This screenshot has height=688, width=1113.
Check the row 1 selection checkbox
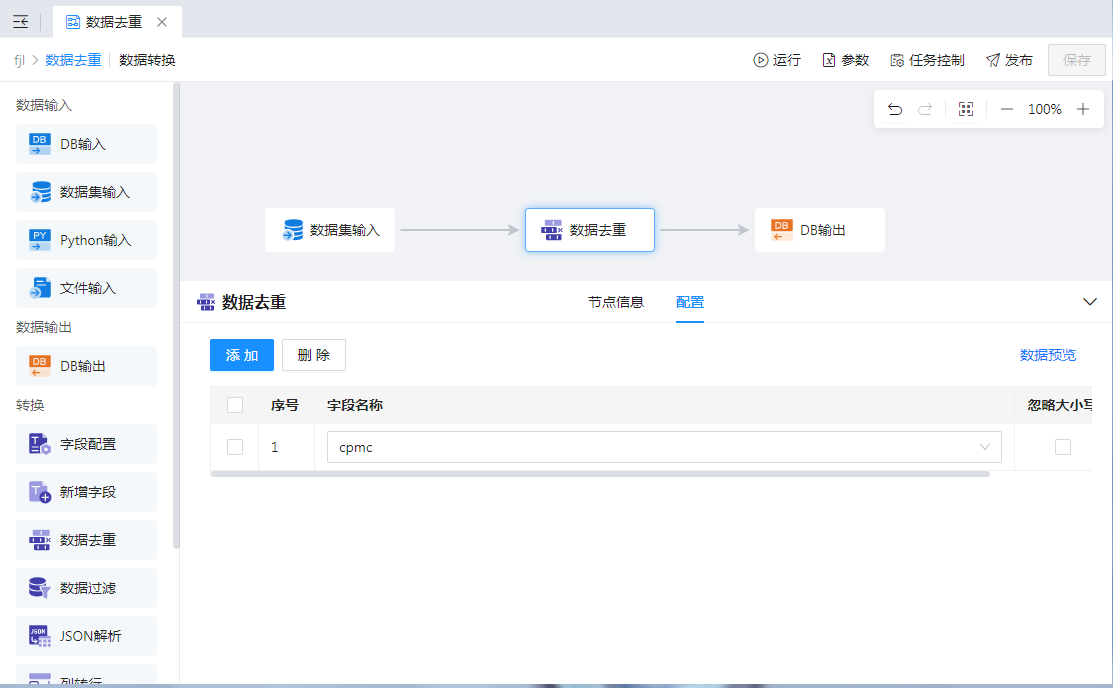pyautogui.click(x=235, y=447)
